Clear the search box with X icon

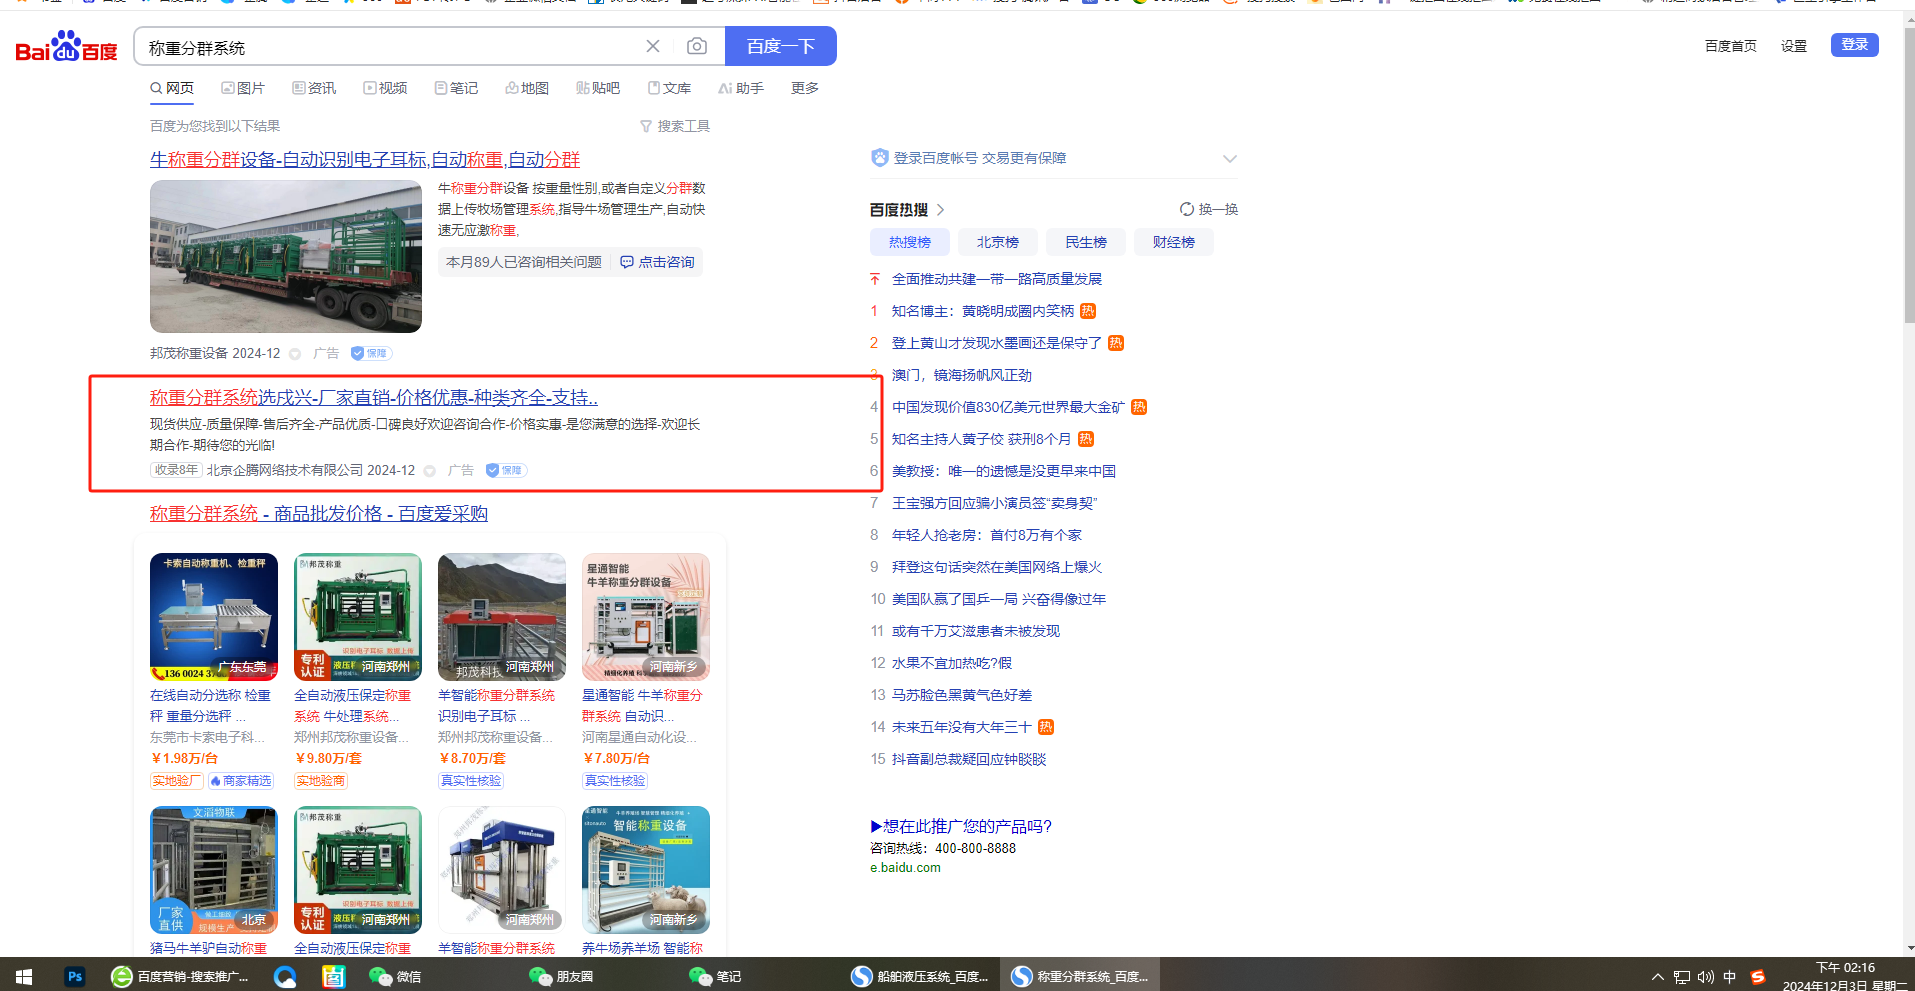click(x=653, y=46)
